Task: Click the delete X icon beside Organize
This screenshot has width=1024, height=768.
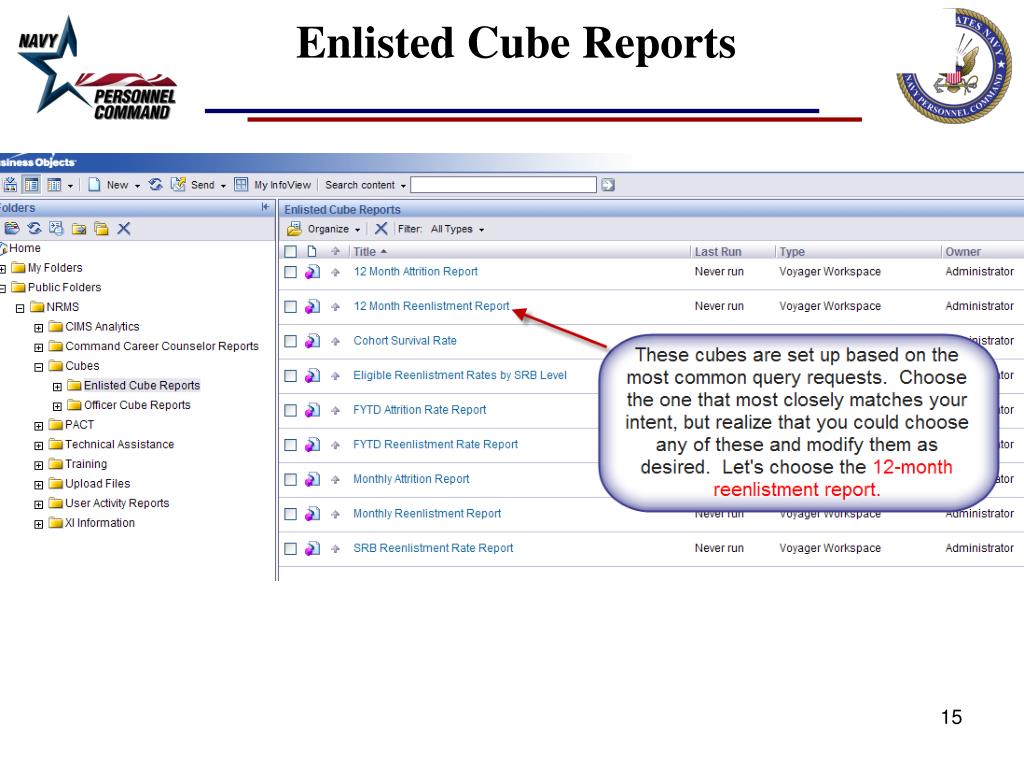Action: pos(381,229)
